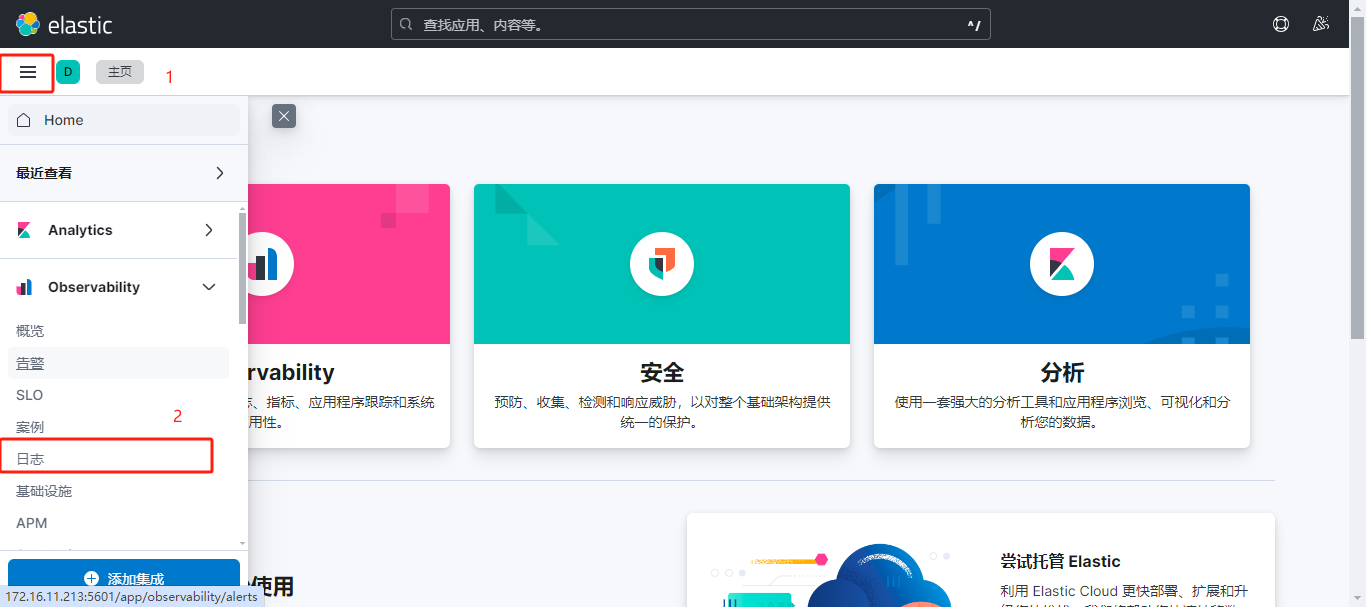Click the sidebar navigation scrollbar
This screenshot has width=1366, height=607.
pyautogui.click(x=242, y=268)
